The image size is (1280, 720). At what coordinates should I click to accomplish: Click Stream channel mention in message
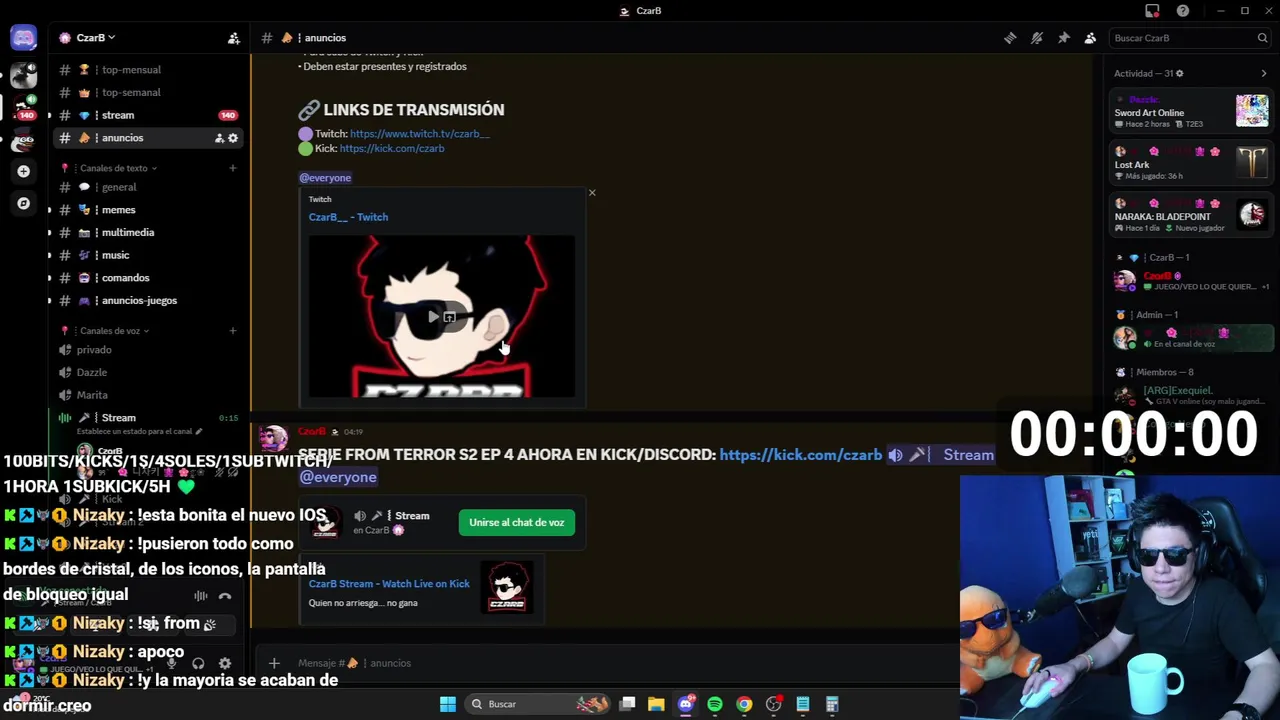(x=940, y=455)
